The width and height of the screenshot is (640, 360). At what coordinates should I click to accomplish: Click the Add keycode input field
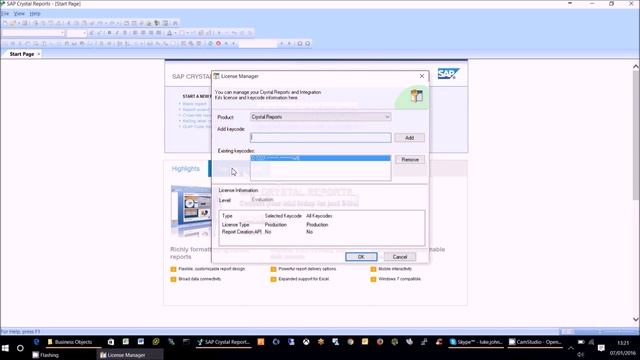320,138
